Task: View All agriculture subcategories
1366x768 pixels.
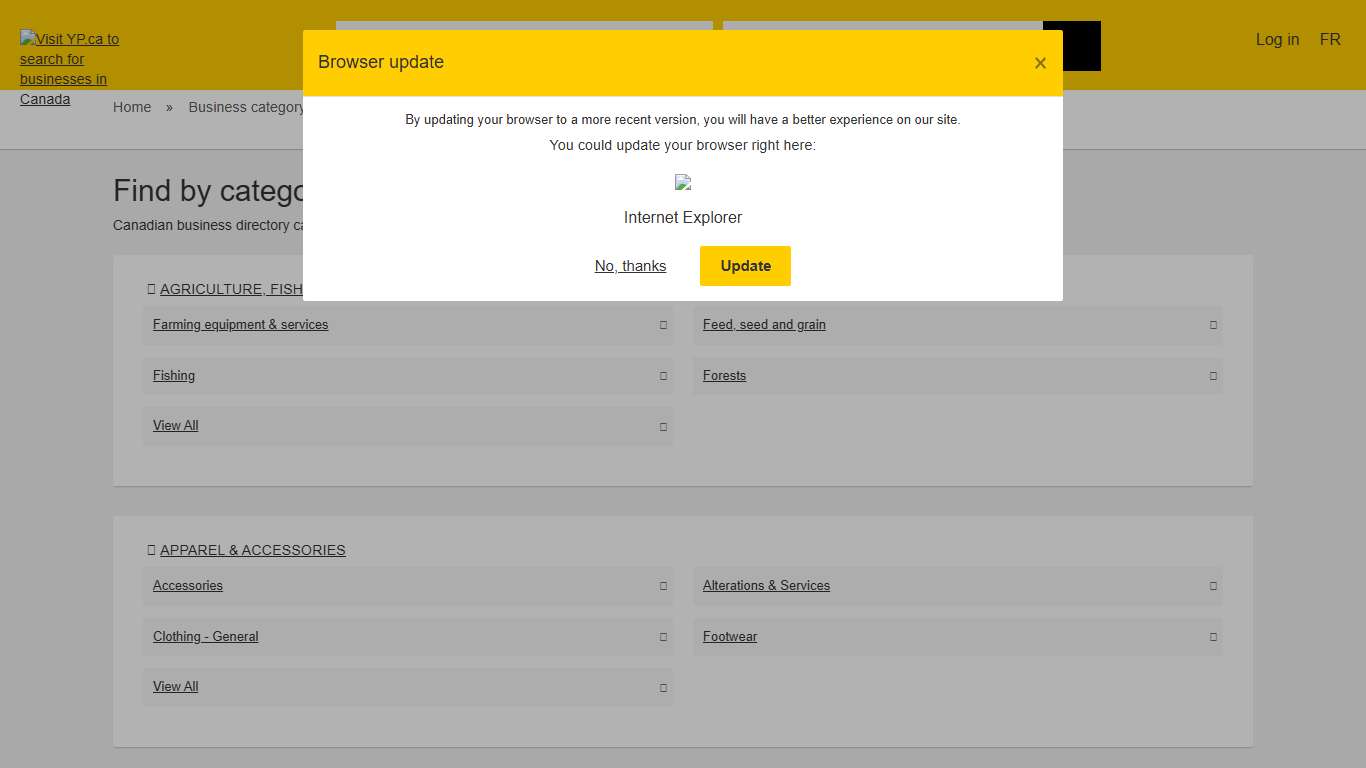Action: (x=175, y=425)
